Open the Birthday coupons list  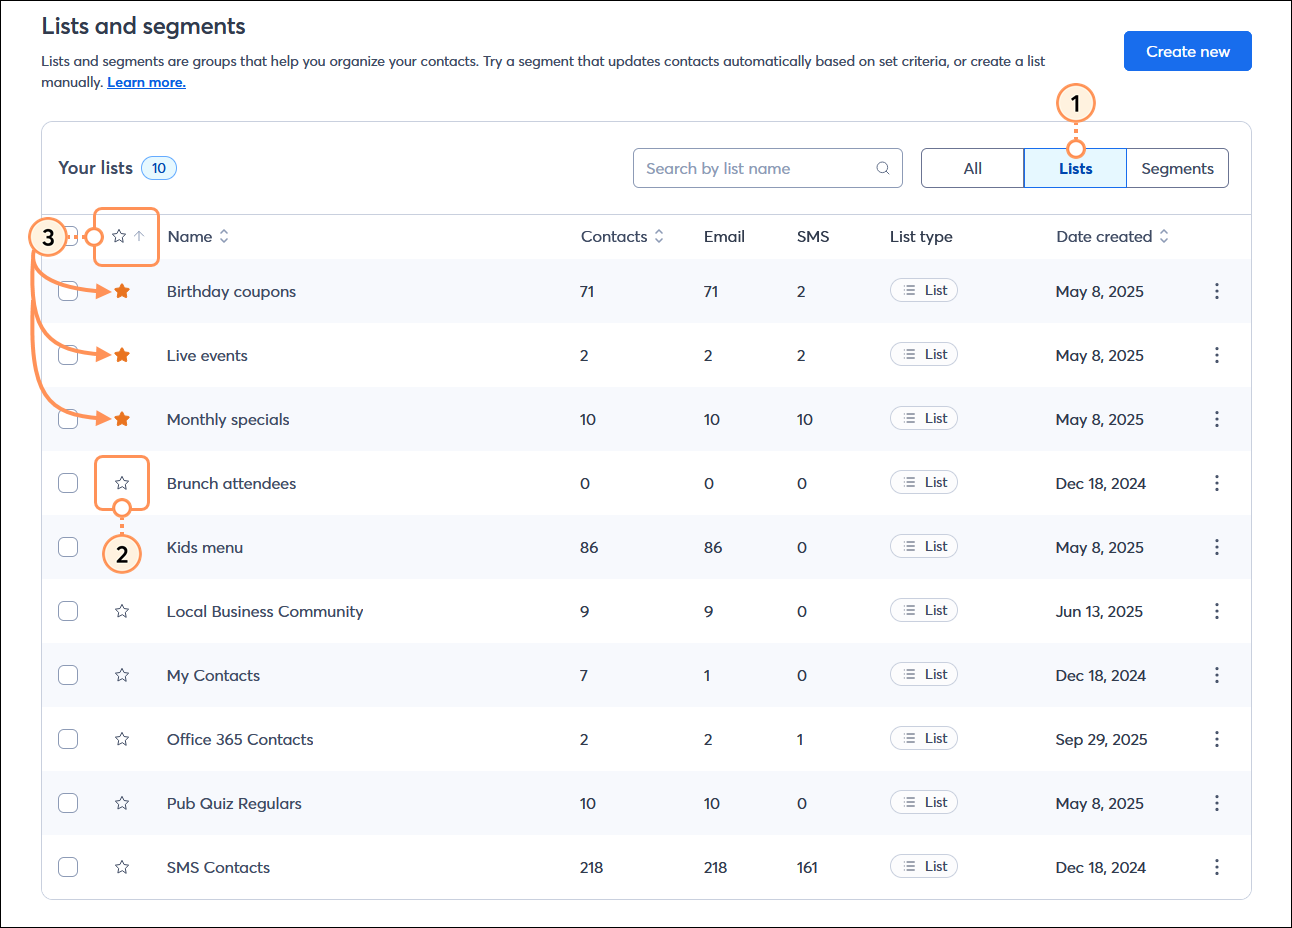point(231,291)
